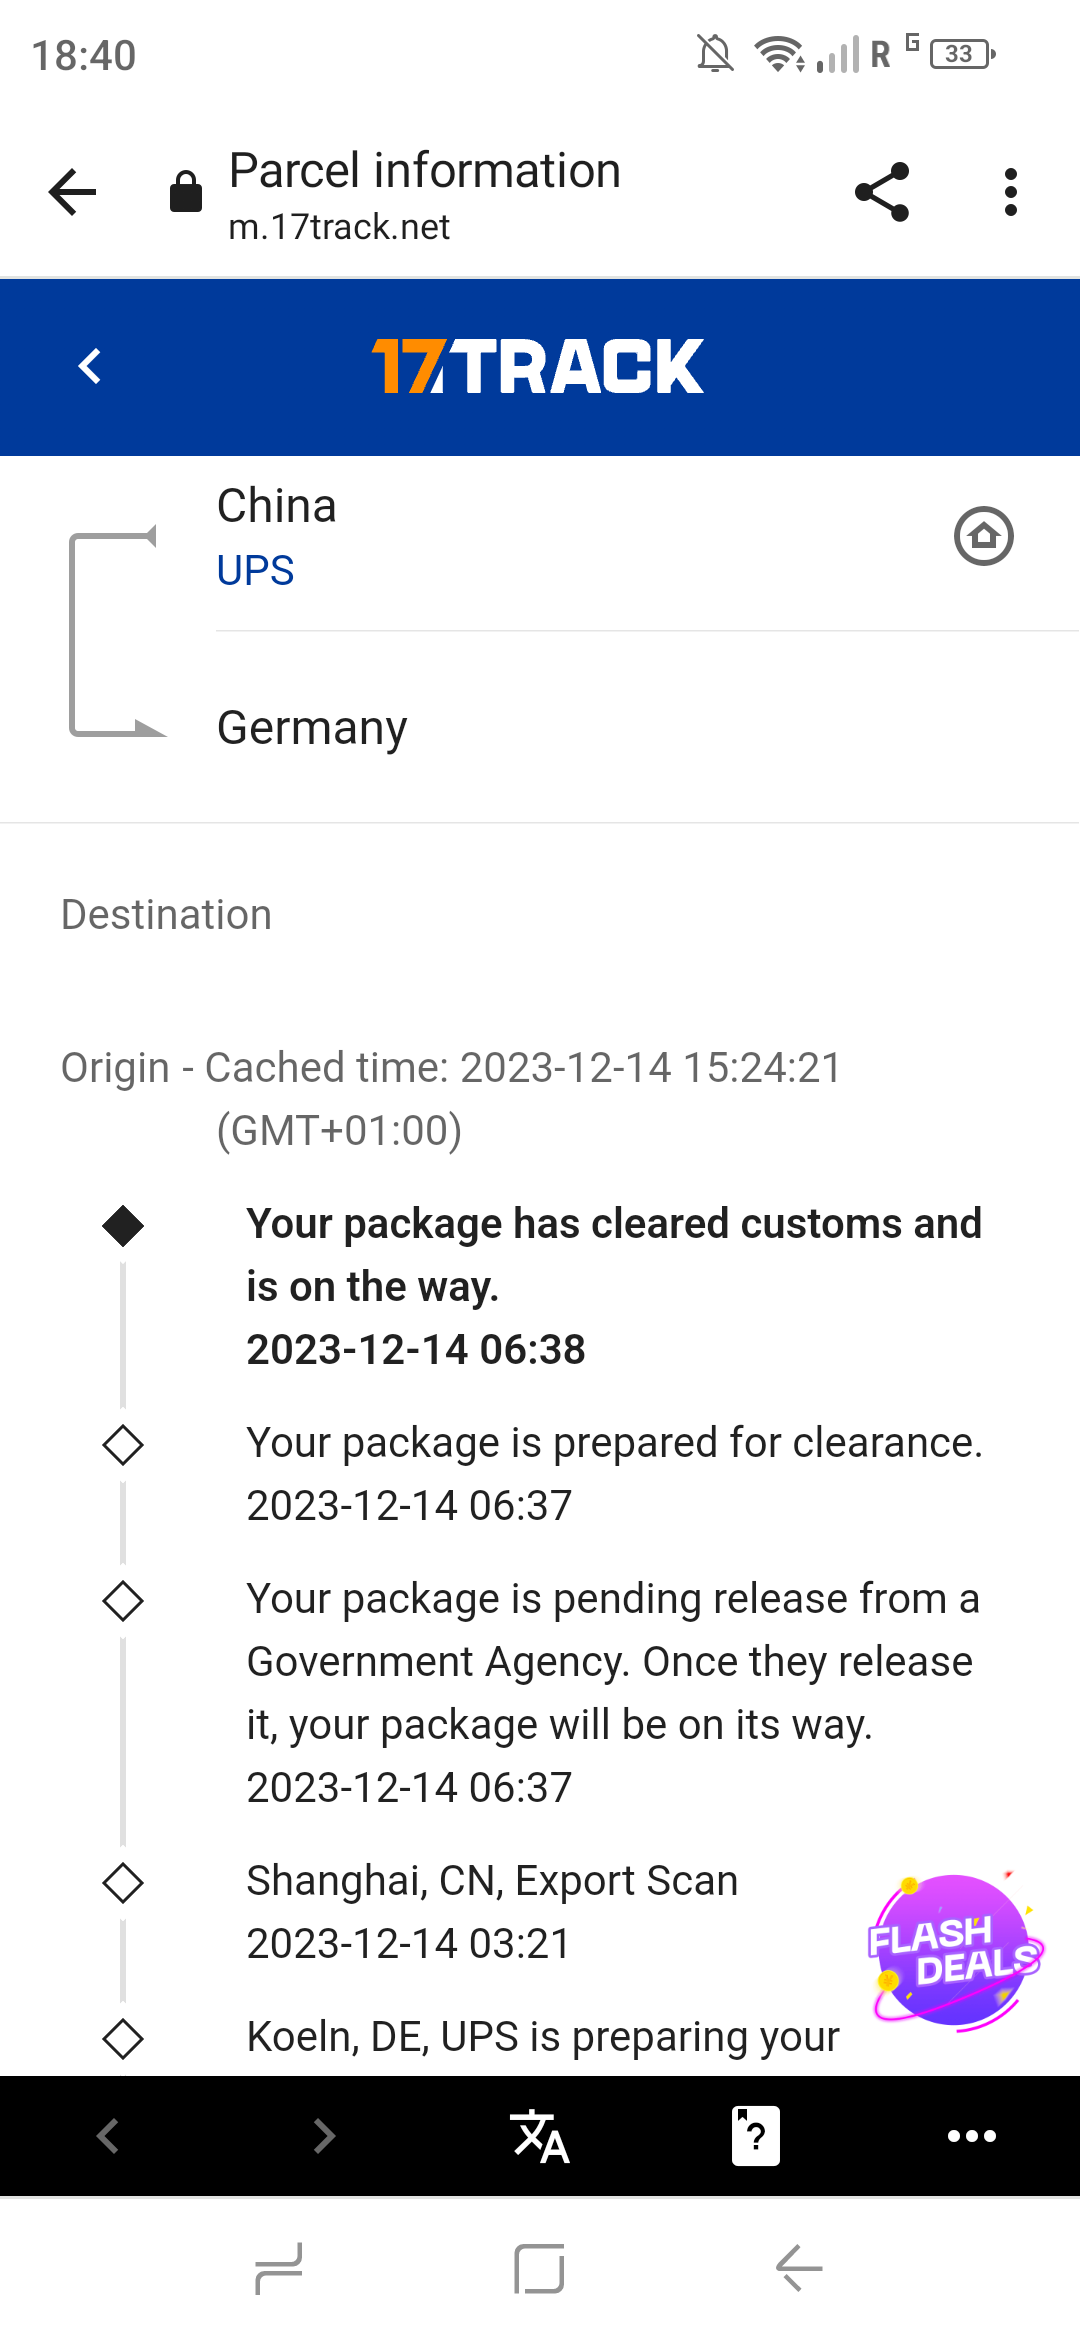Open the UPS carrier link
This screenshot has width=1080, height=2340.
pyautogui.click(x=255, y=571)
